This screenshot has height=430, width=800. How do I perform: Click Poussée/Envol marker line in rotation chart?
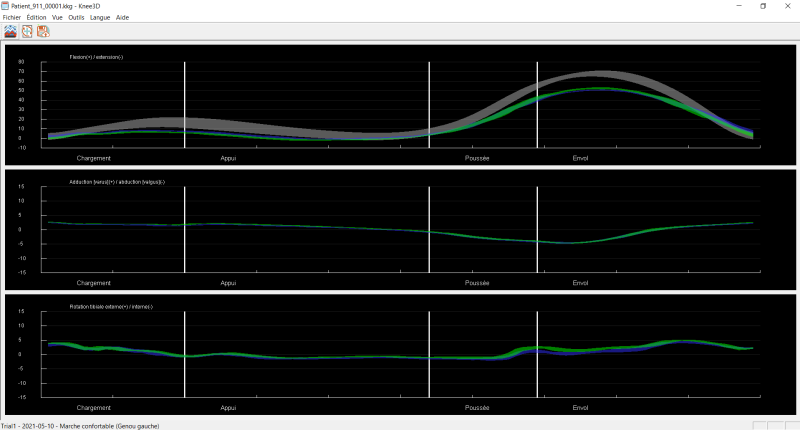(537, 355)
